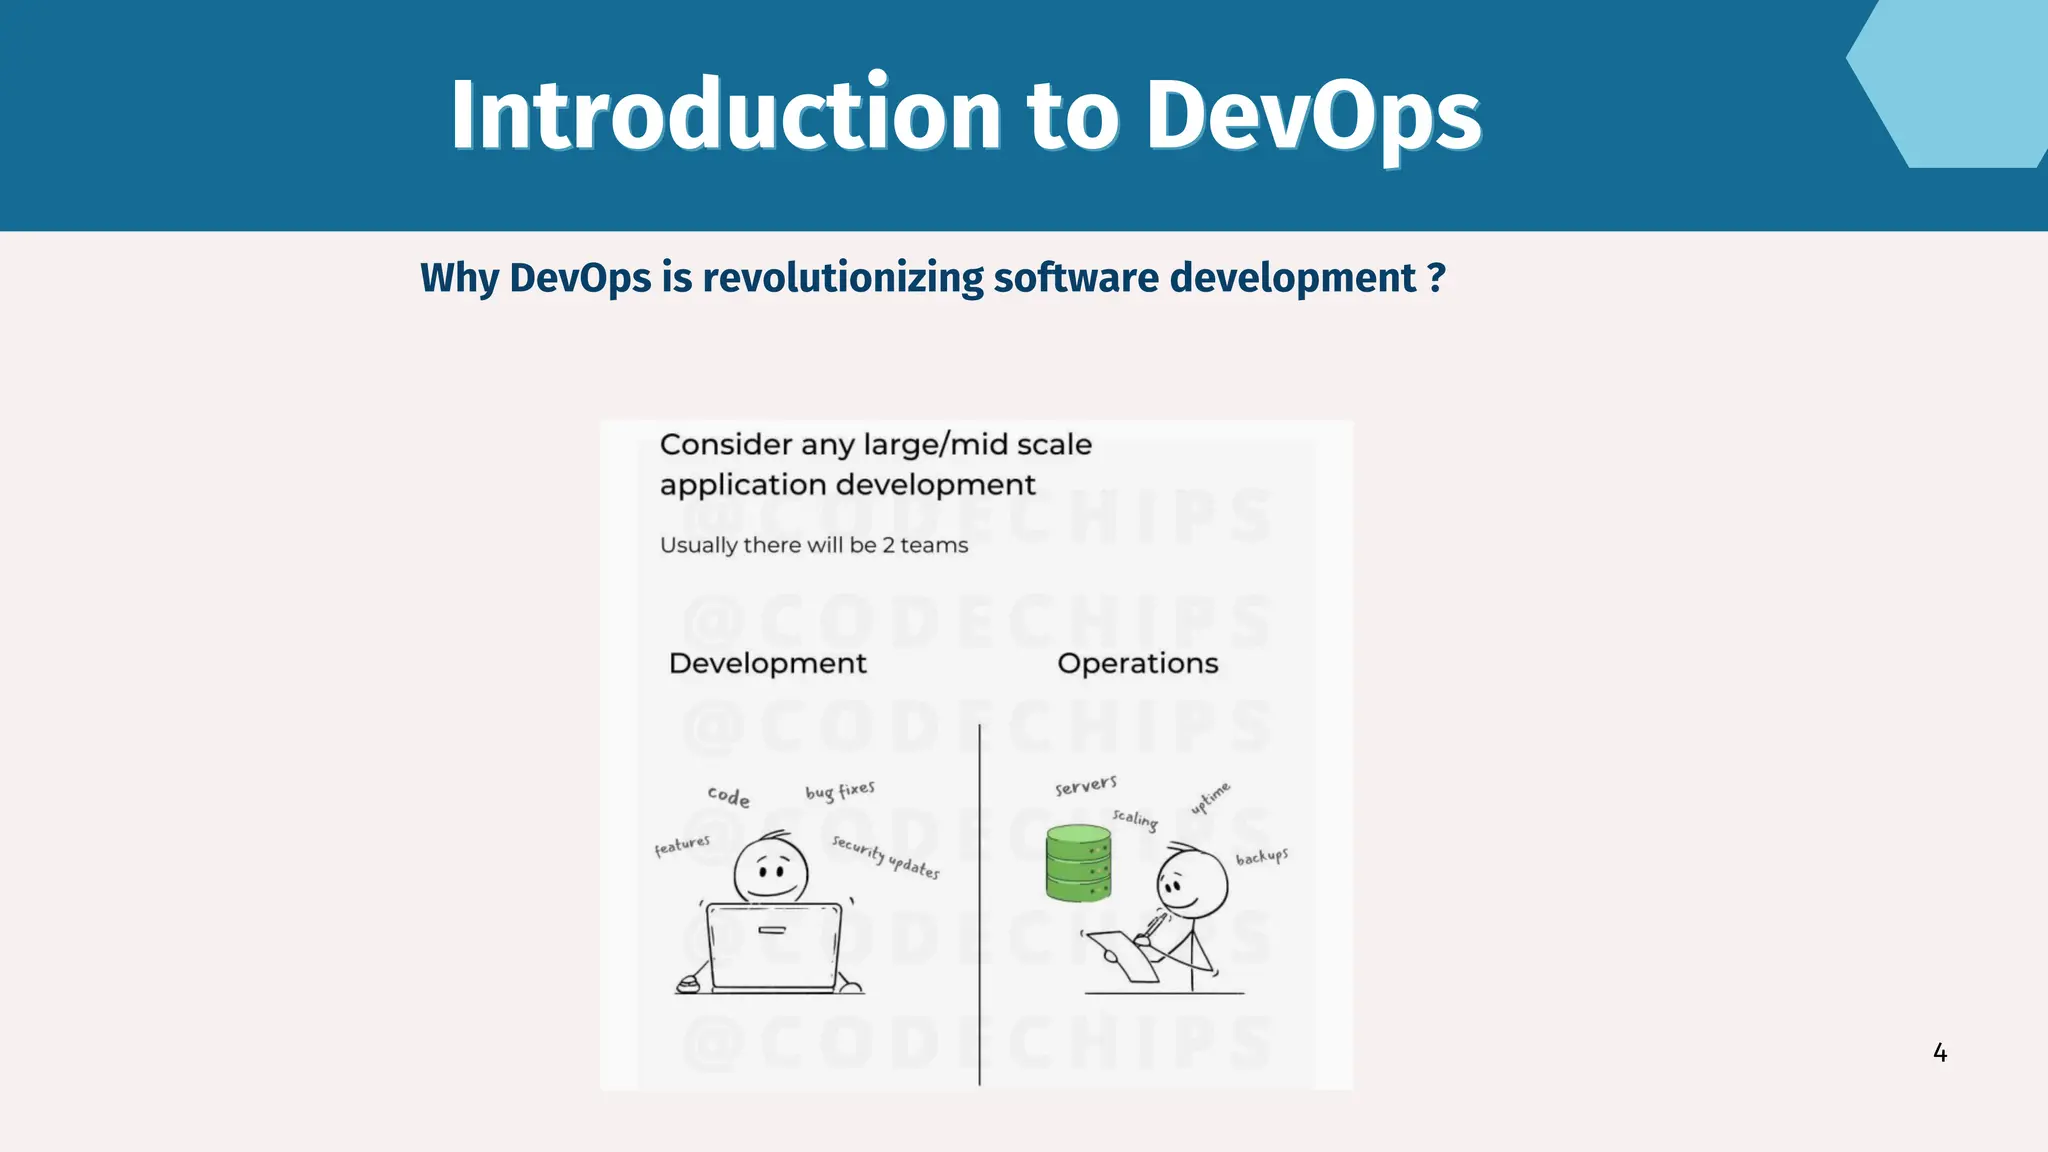The width and height of the screenshot is (2048, 1152).
Task: Click the 'Why DevOps is revolutionizing' subtitle
Action: [x=932, y=278]
